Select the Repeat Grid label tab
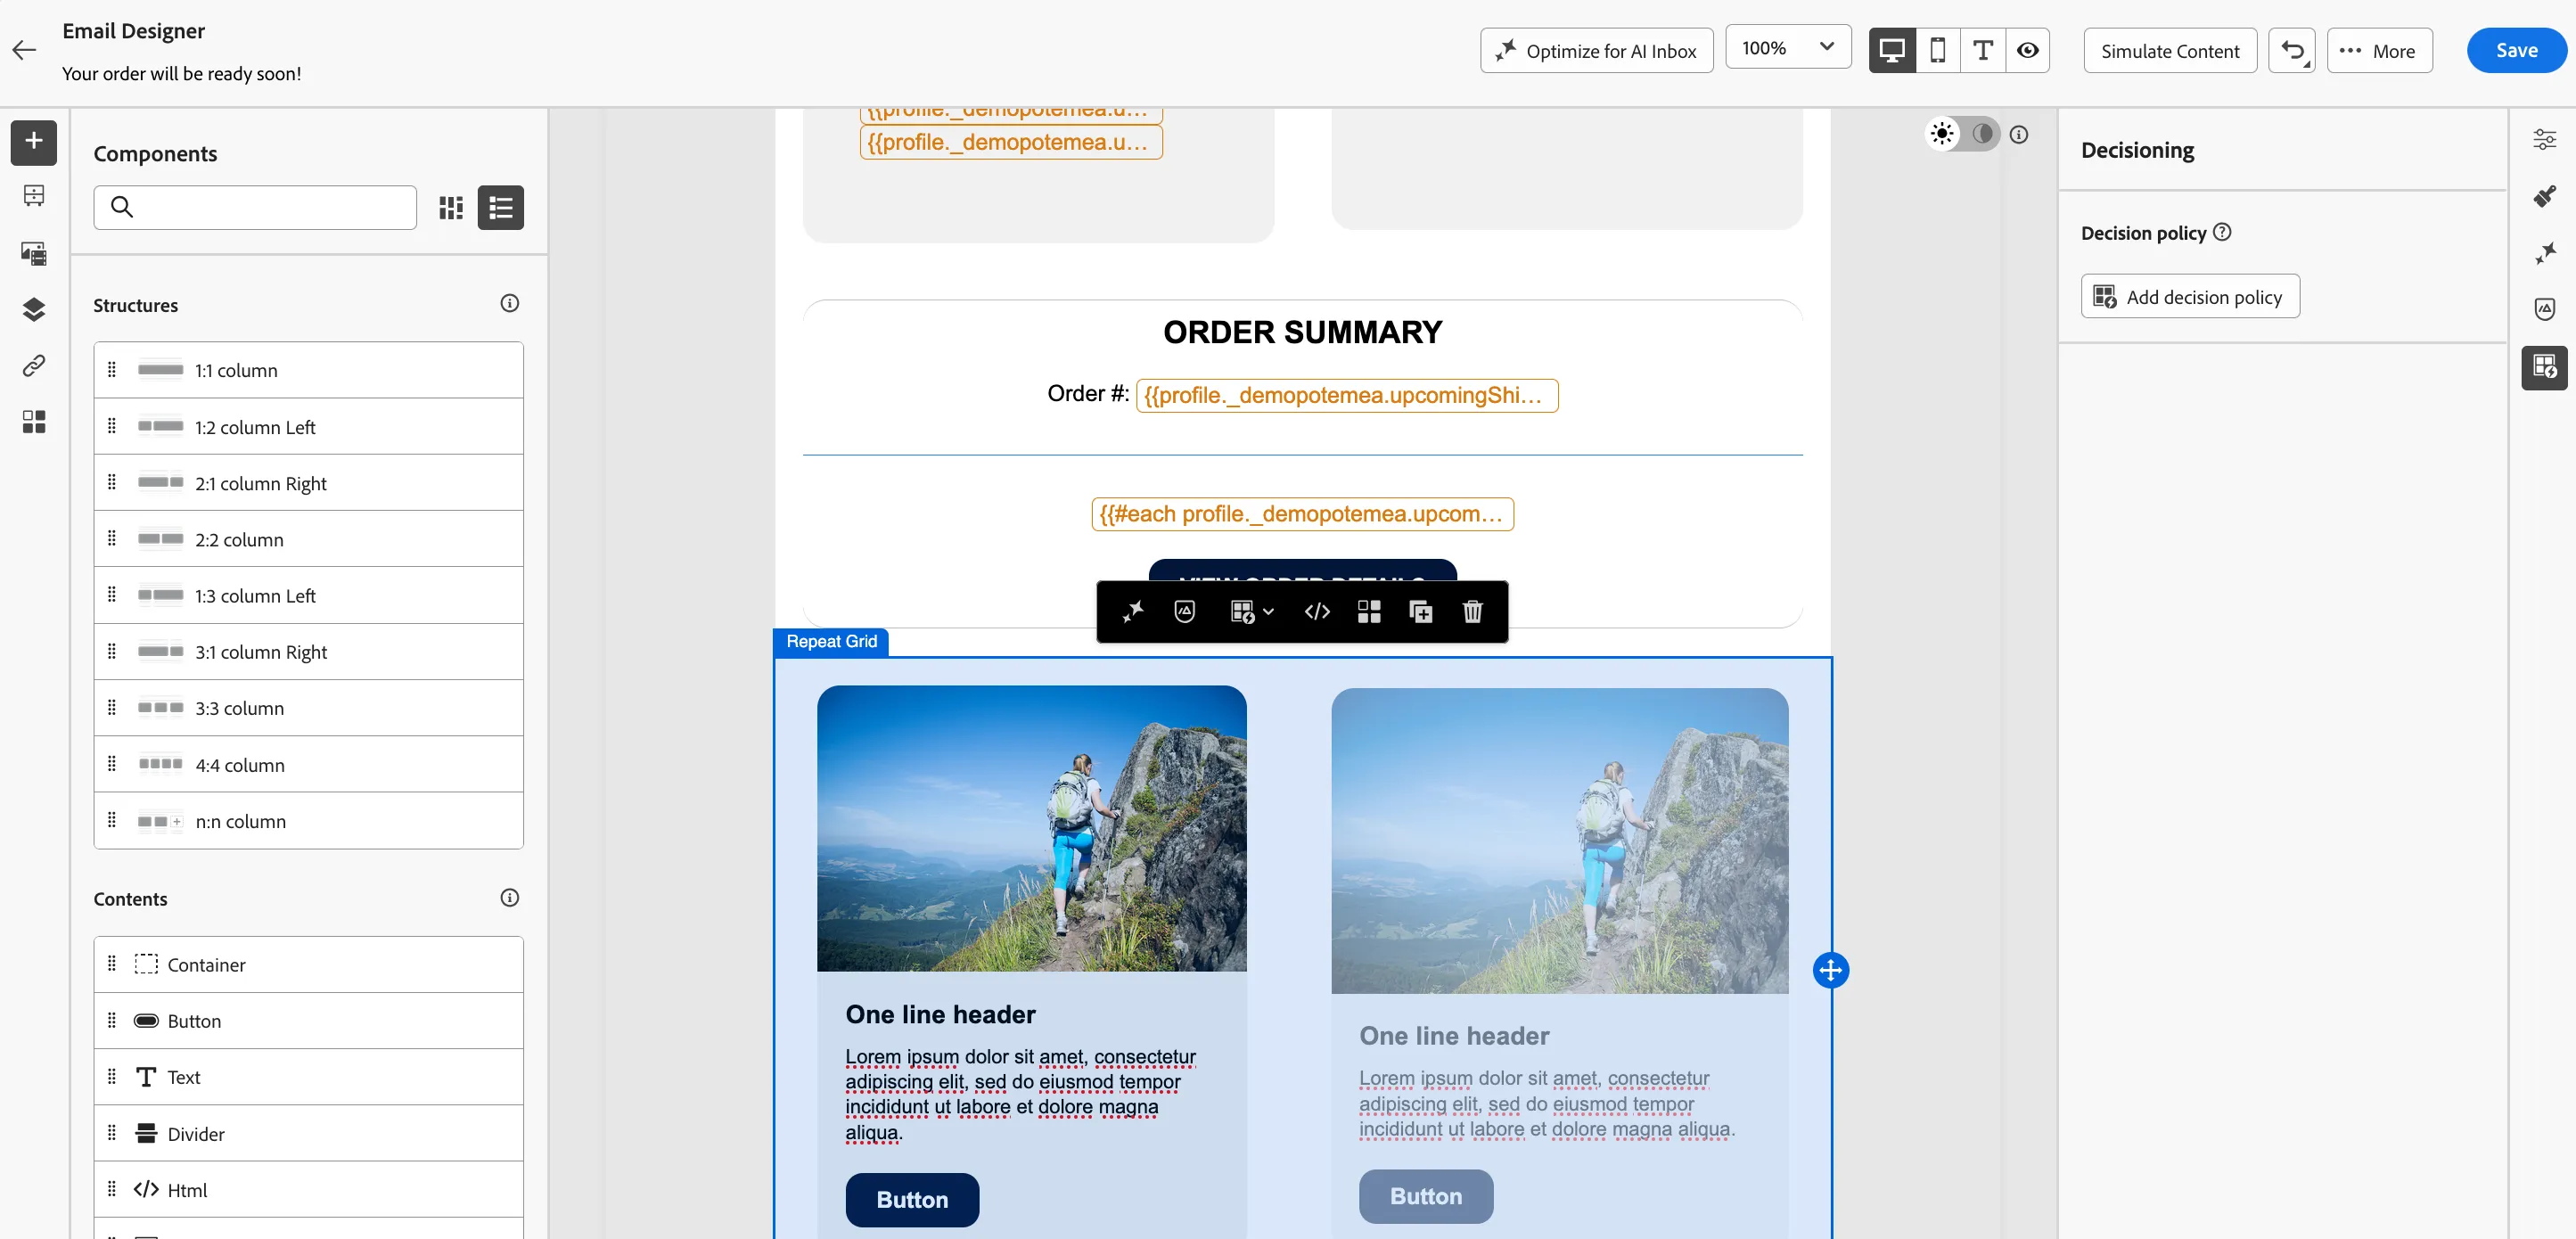Screen dimensions: 2576x1239 pyautogui.click(x=831, y=641)
